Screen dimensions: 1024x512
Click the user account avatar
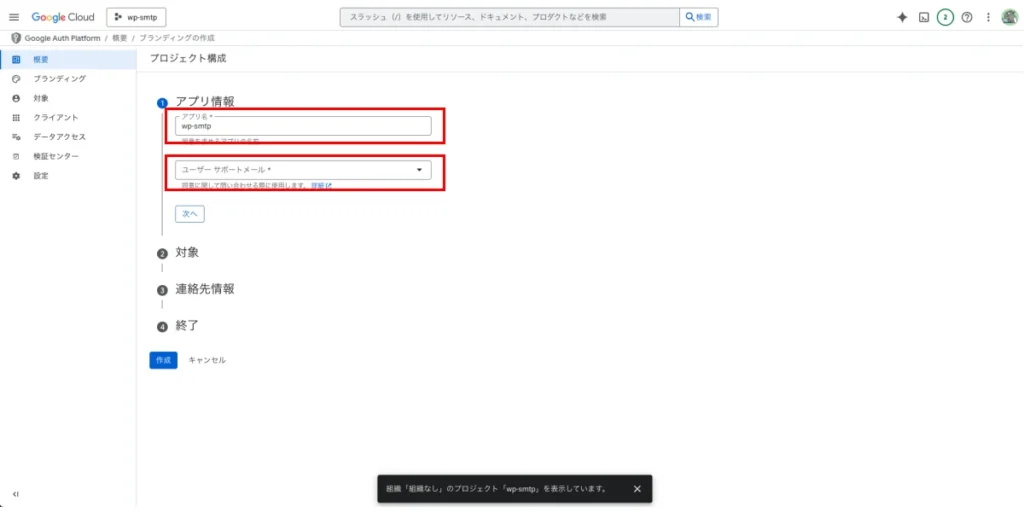tap(1009, 17)
